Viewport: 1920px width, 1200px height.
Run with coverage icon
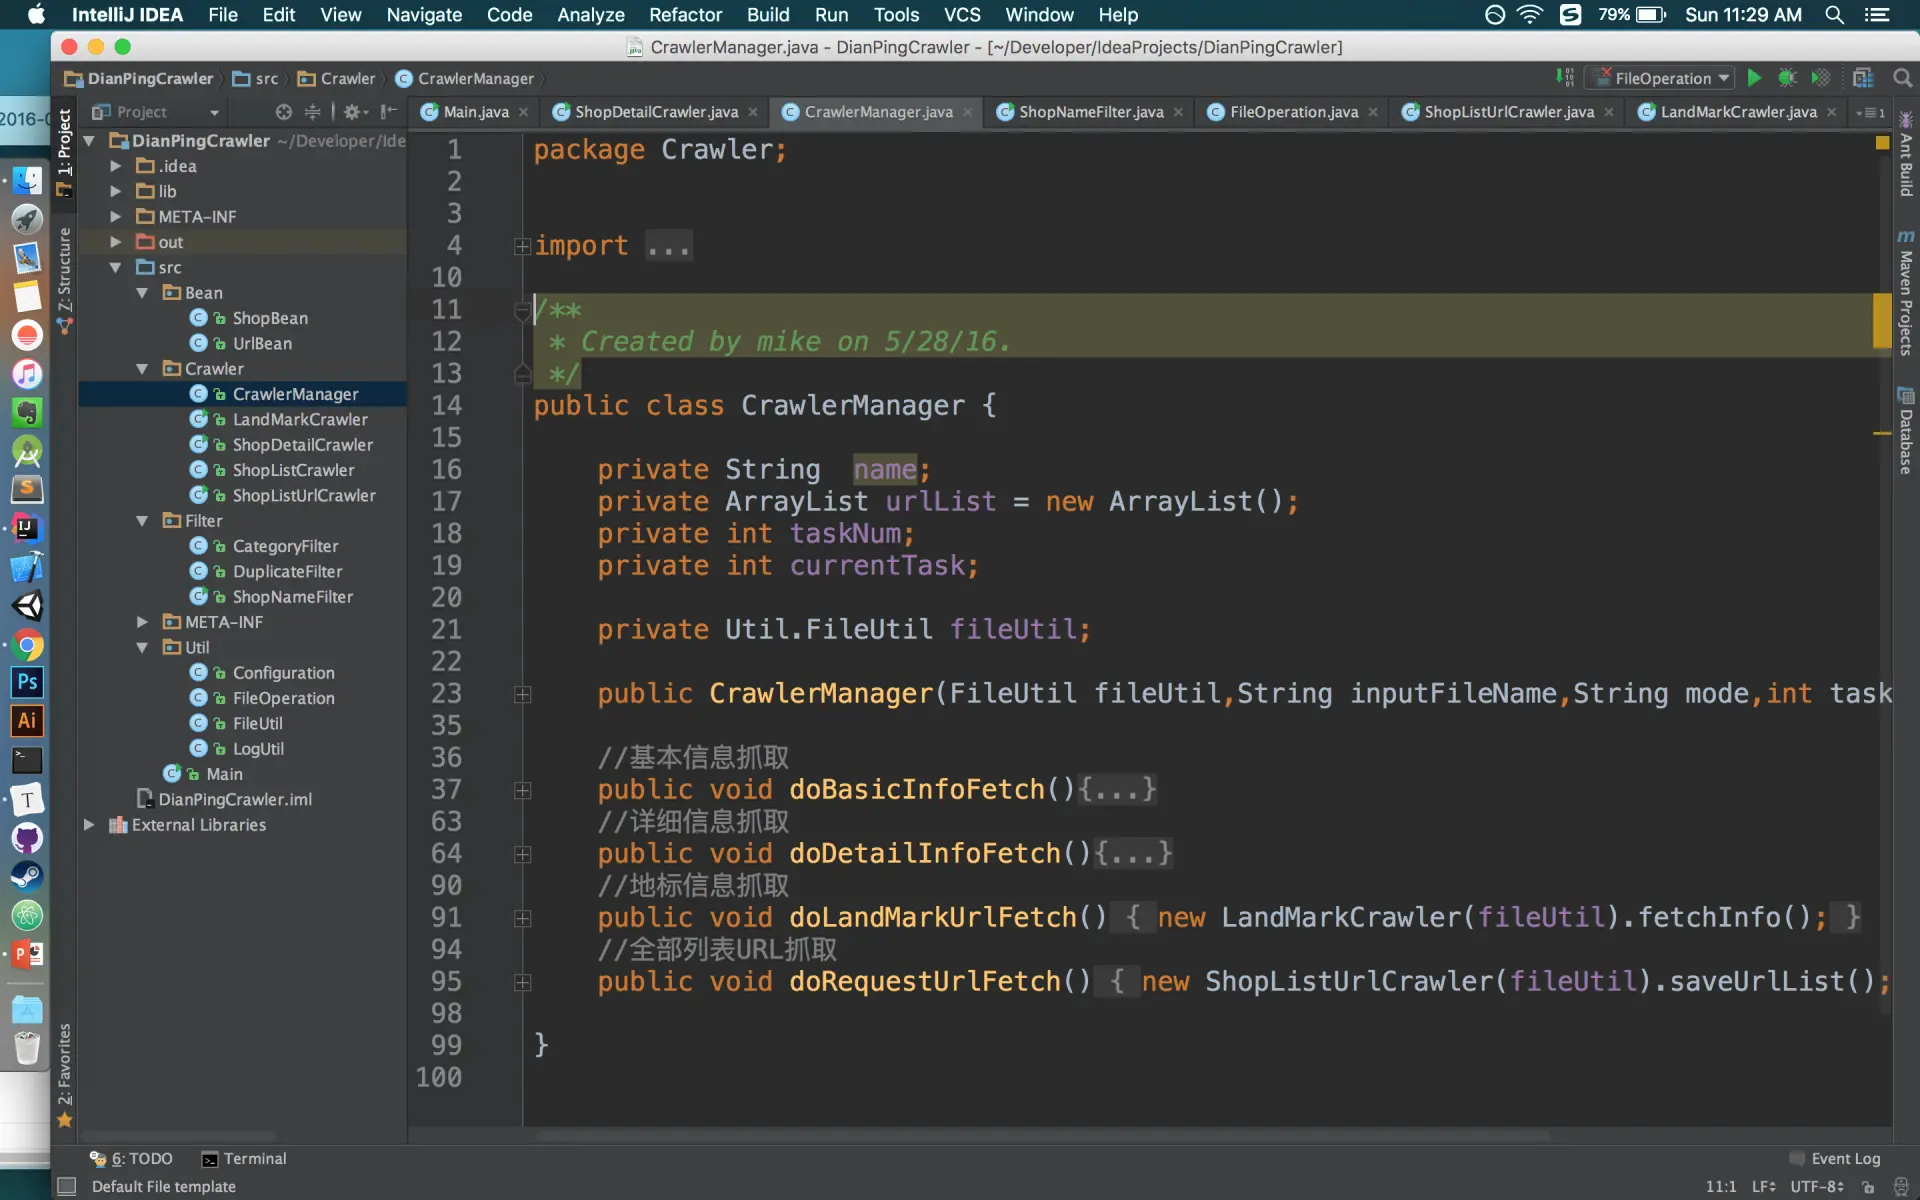1821,78
